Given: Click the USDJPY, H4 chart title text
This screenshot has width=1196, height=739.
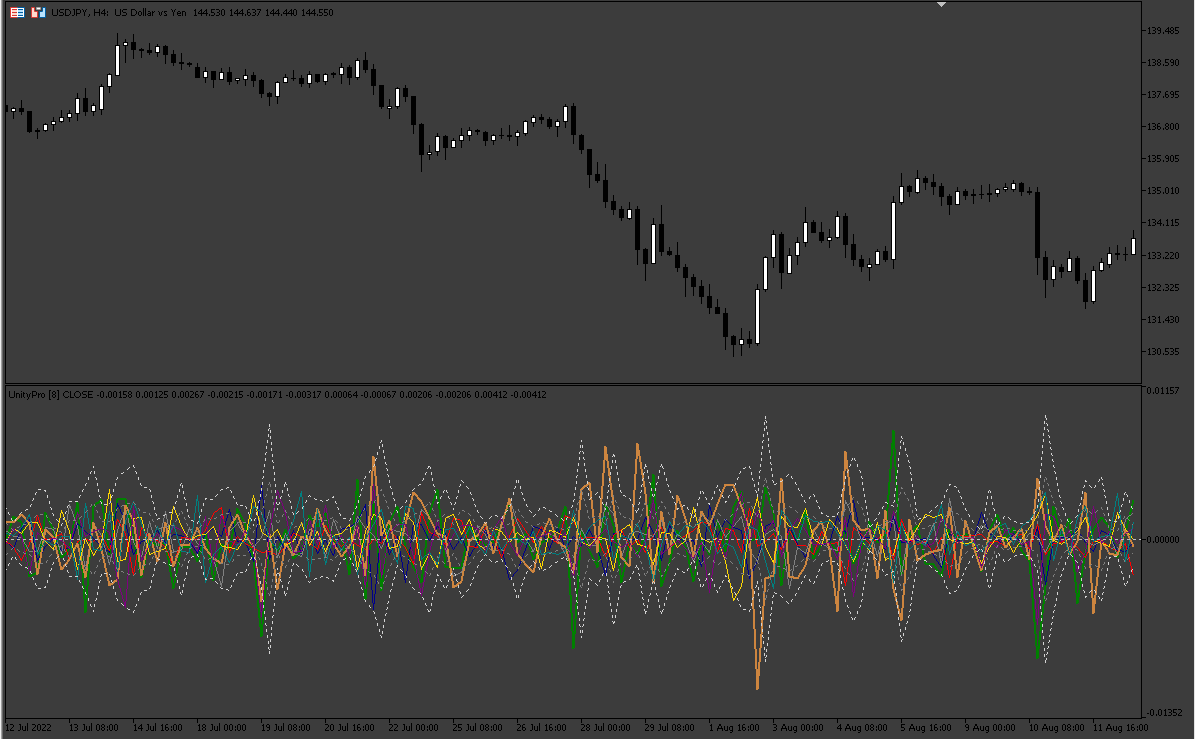Looking at the screenshot, I should click(79, 12).
